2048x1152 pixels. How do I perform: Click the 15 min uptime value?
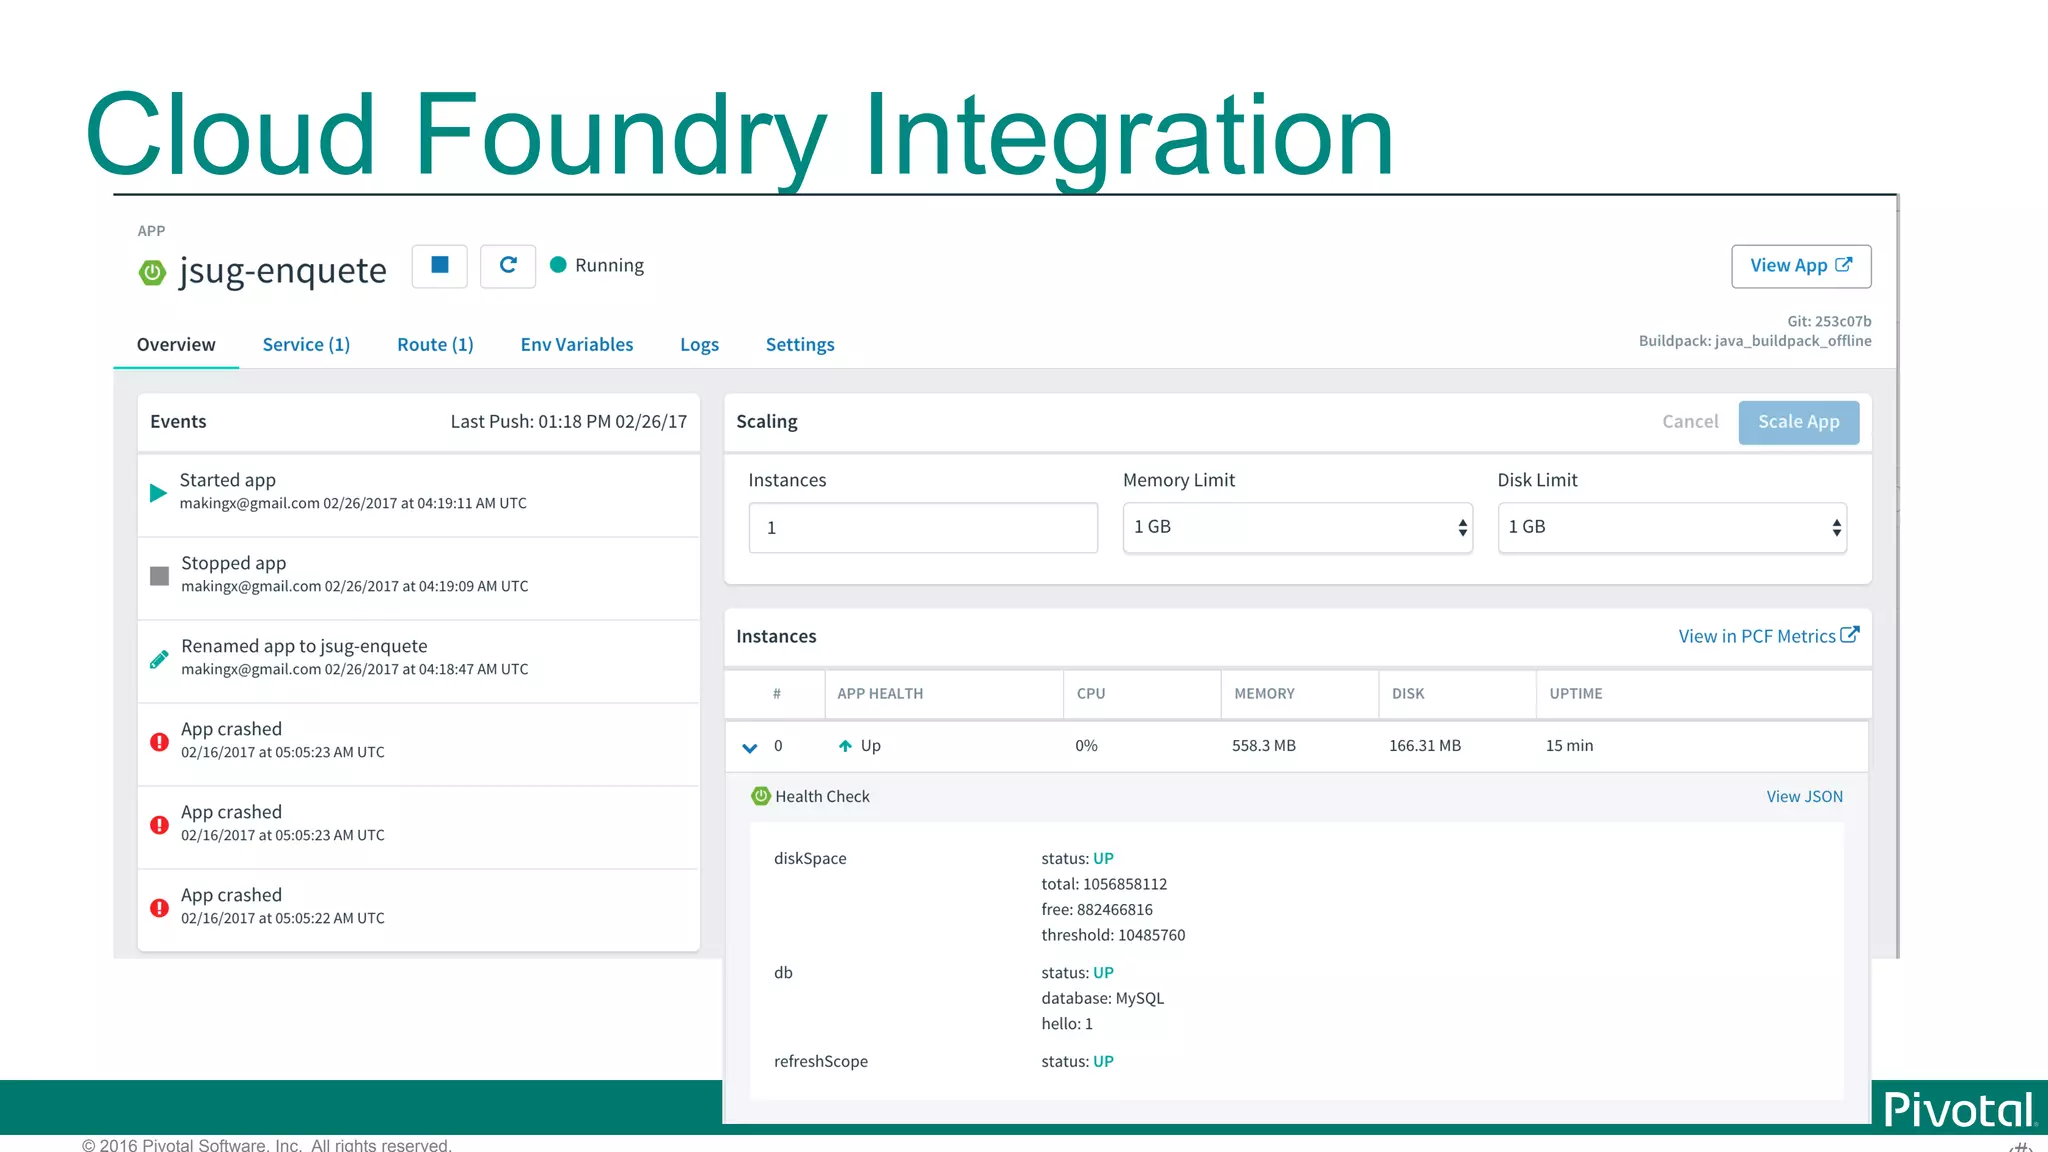pyautogui.click(x=1570, y=746)
